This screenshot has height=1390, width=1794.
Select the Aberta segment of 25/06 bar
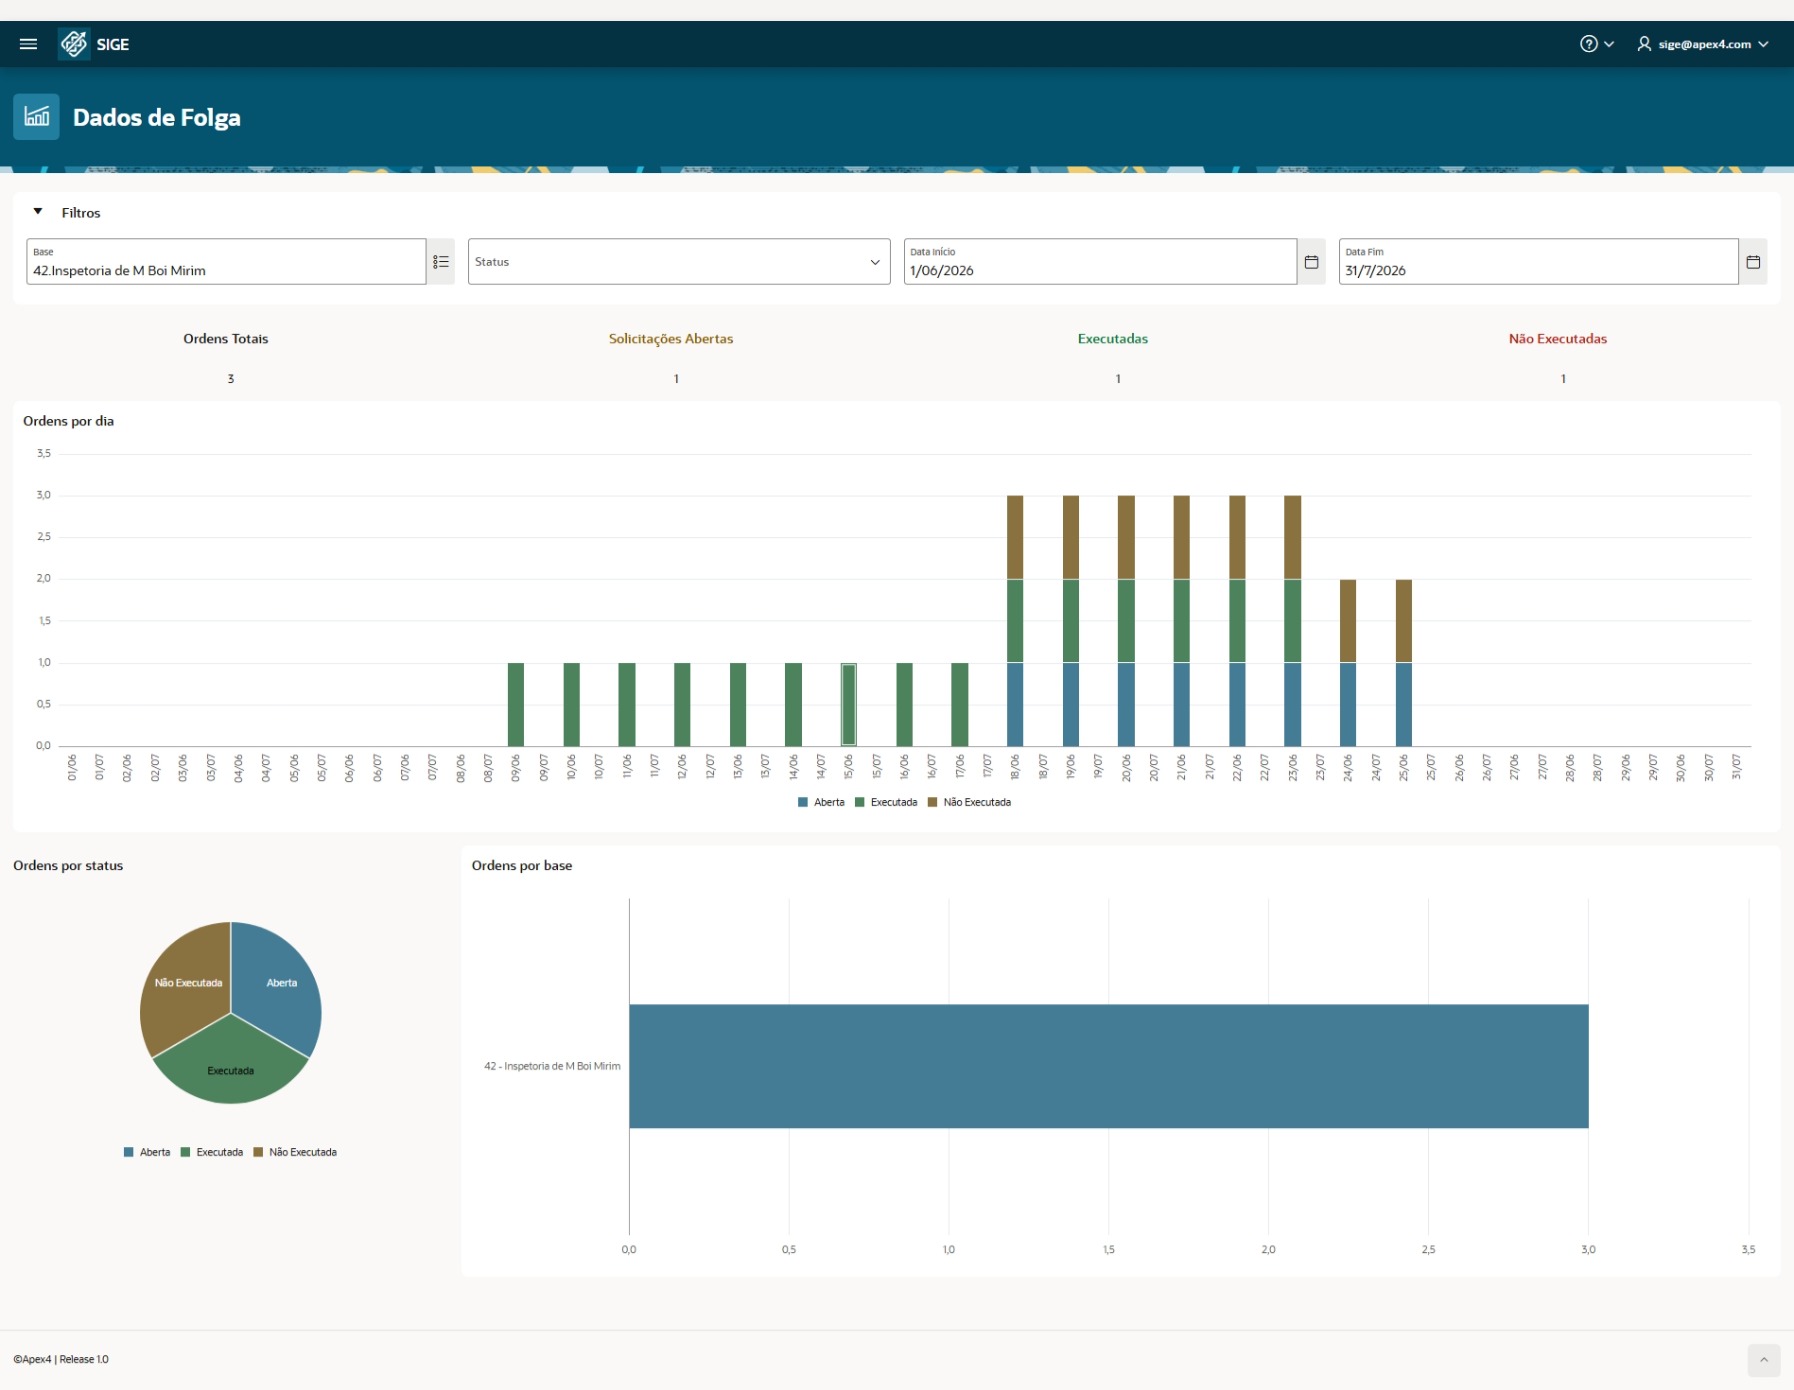coord(1404,704)
